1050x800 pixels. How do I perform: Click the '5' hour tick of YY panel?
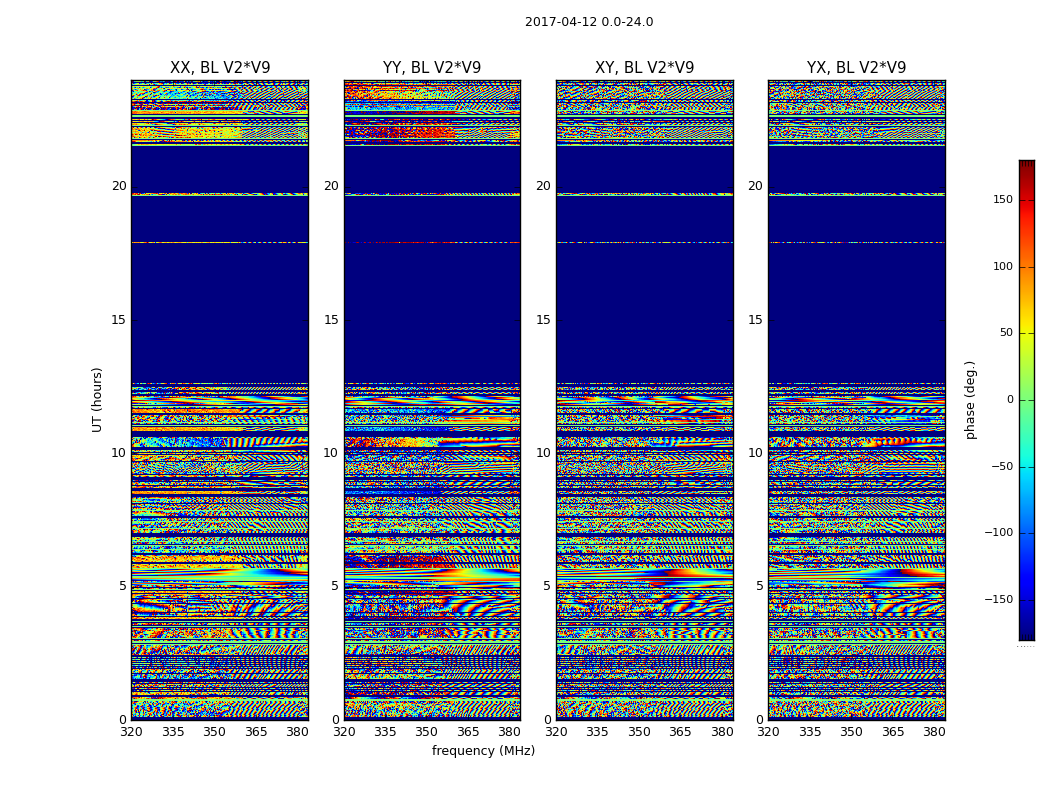[x=335, y=586]
